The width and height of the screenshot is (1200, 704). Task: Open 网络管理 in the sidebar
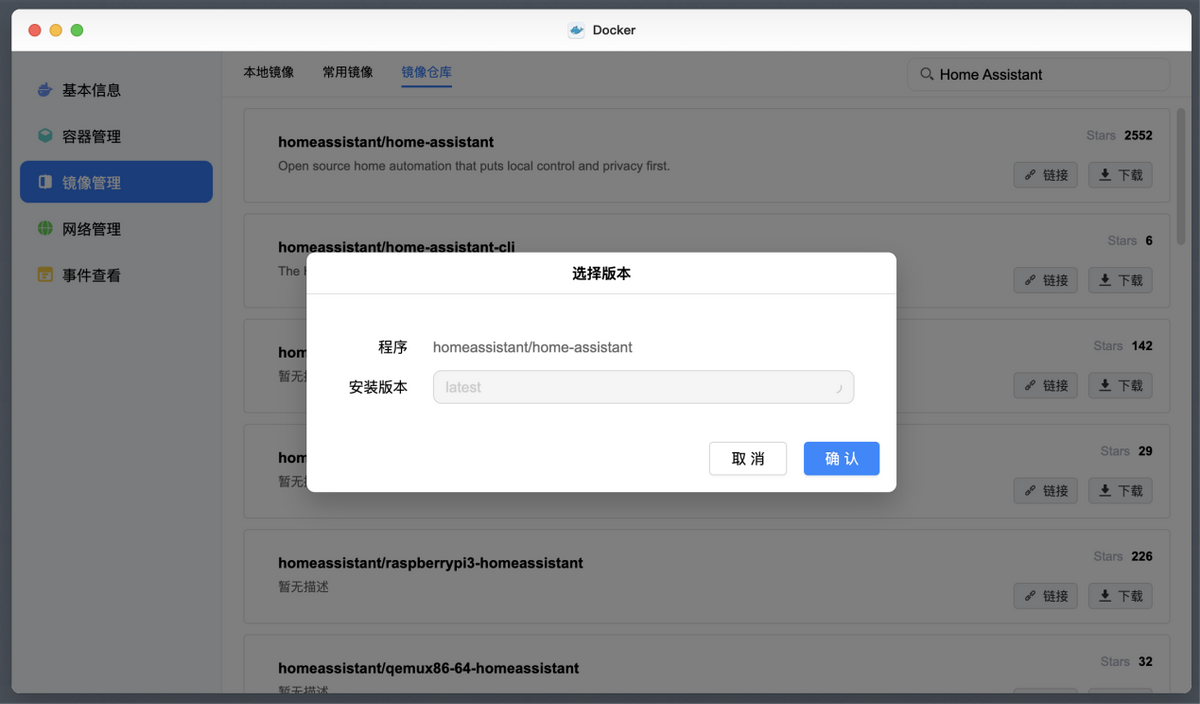click(x=116, y=229)
